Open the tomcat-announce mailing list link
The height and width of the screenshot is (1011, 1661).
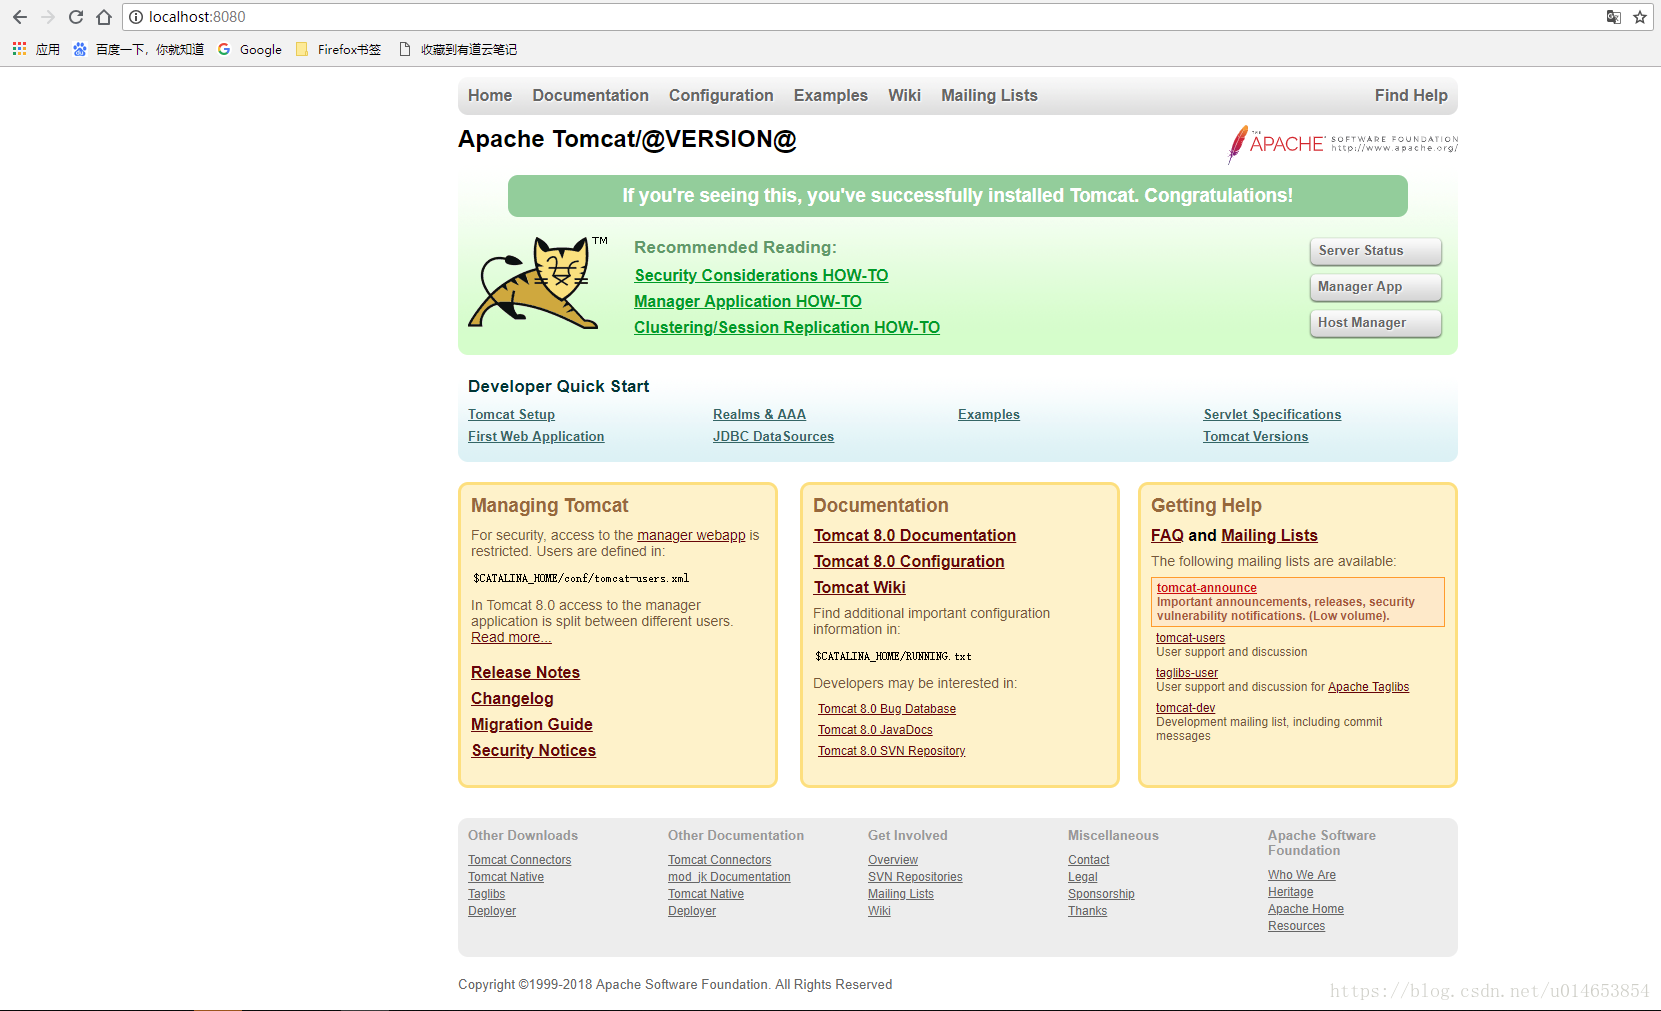pos(1207,588)
